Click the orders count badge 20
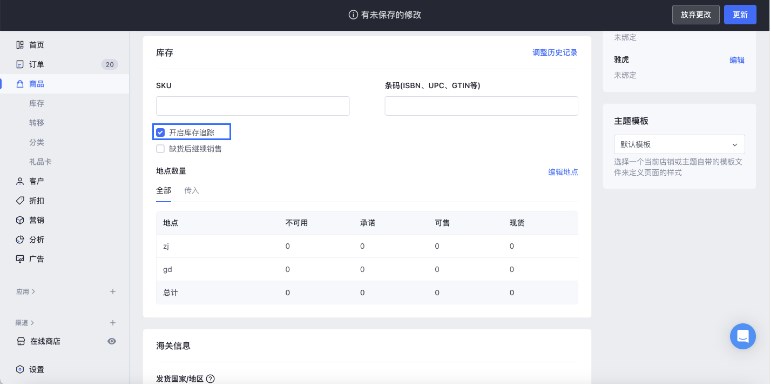The width and height of the screenshot is (771, 384). coord(110,64)
